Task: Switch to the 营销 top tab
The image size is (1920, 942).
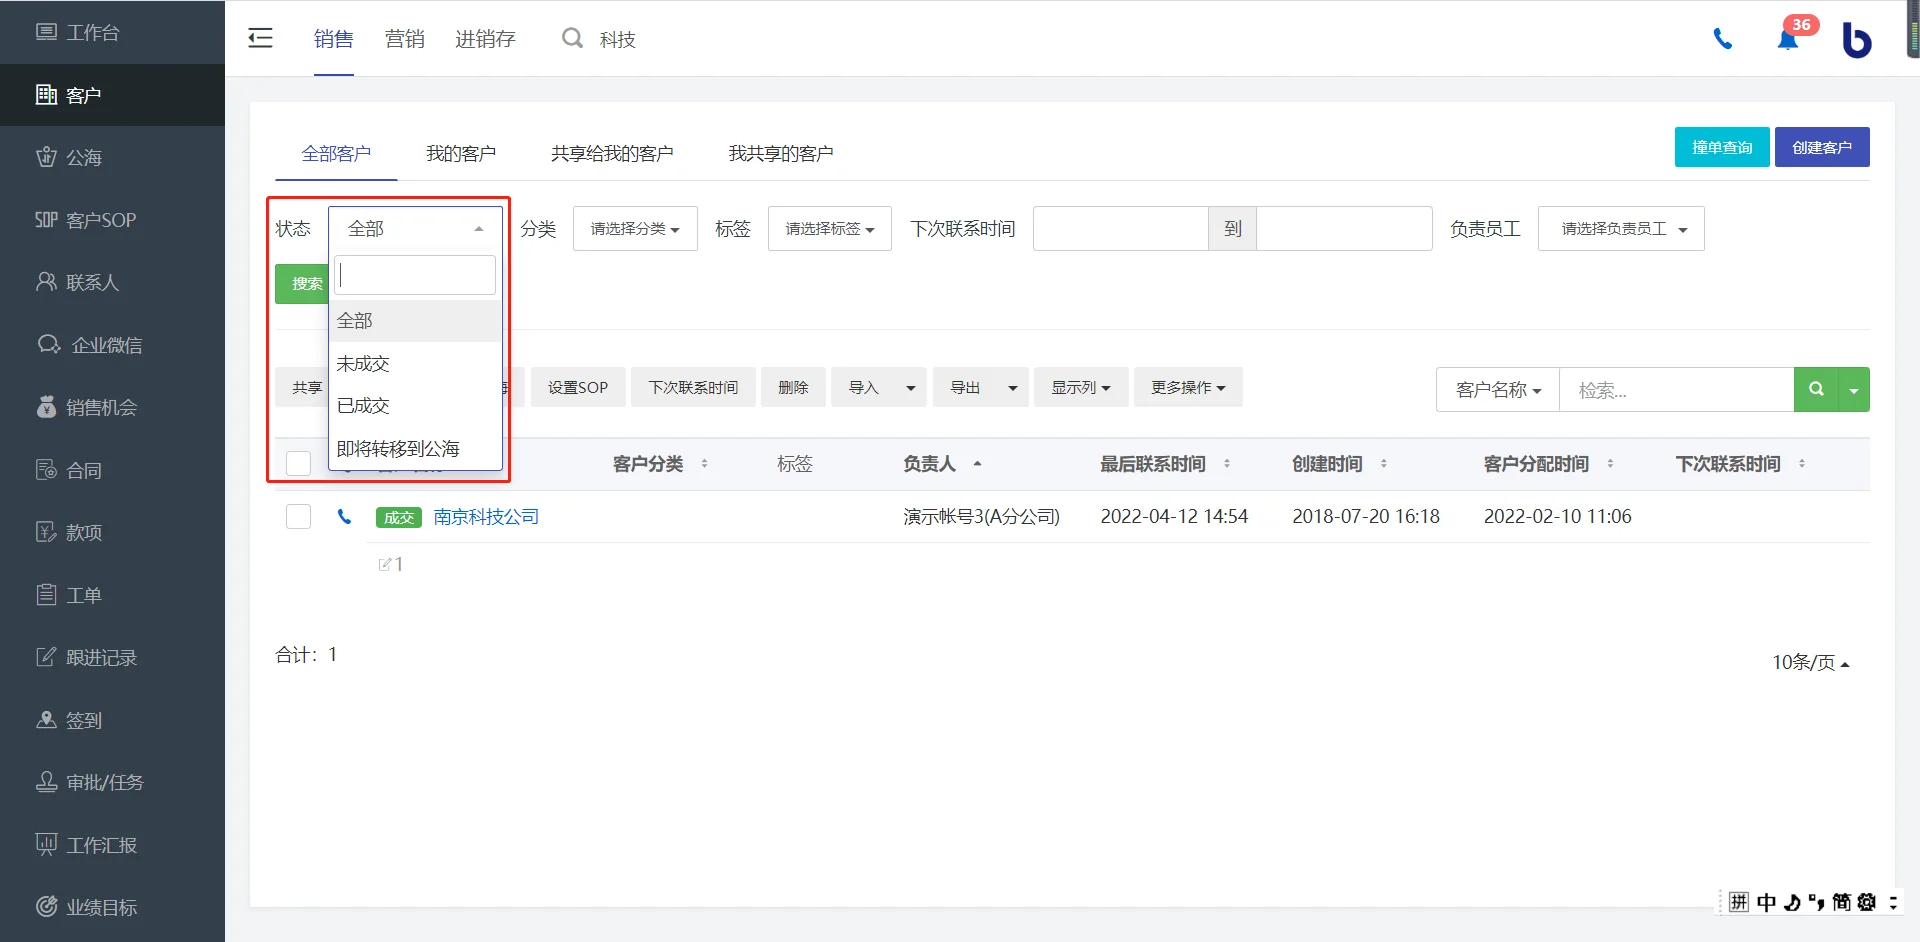Action: click(x=404, y=38)
